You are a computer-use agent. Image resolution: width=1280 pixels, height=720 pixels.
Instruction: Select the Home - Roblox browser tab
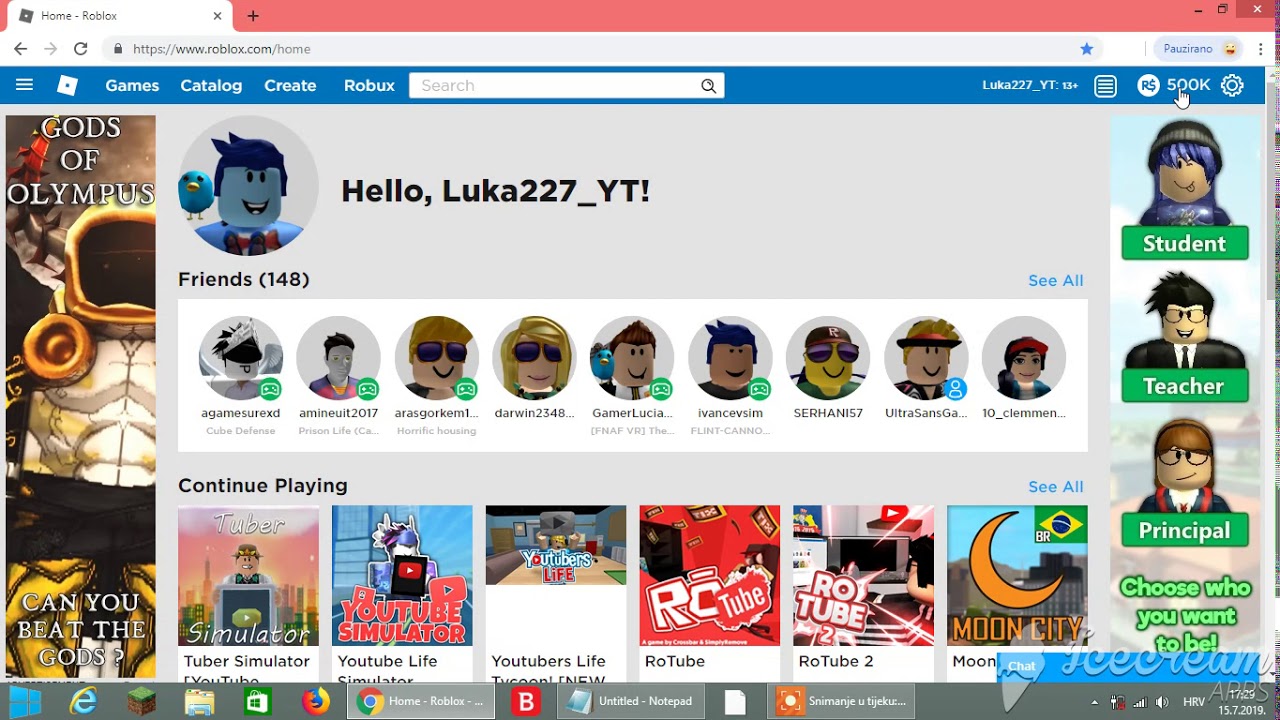tap(120, 16)
